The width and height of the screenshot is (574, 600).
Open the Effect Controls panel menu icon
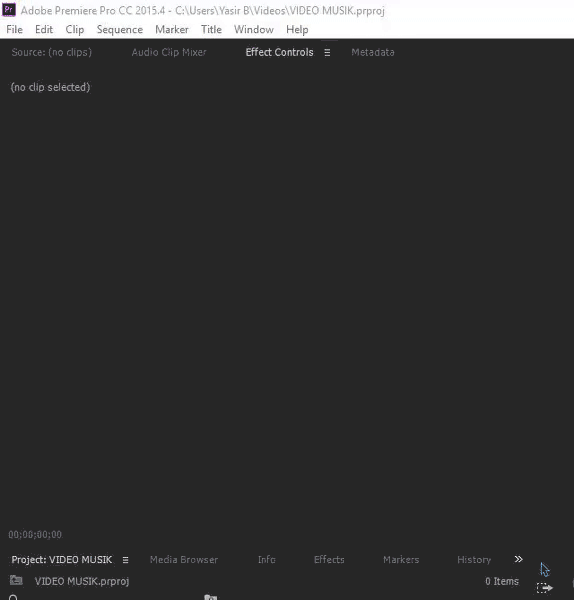click(327, 52)
